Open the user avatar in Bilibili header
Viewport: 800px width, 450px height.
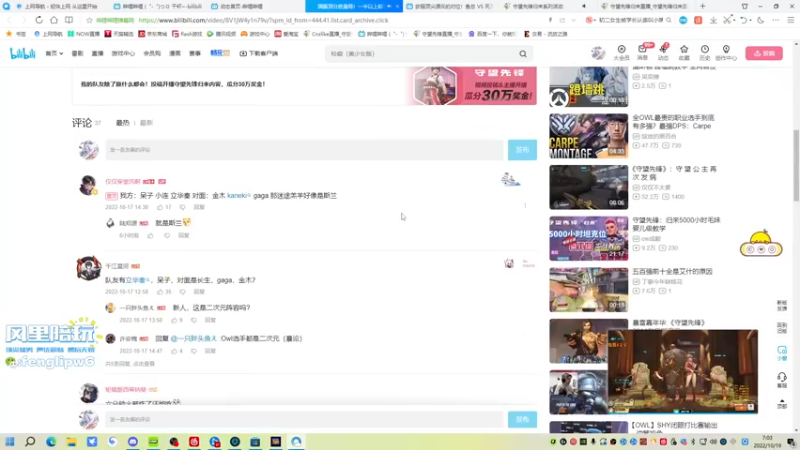pyautogui.click(x=598, y=53)
